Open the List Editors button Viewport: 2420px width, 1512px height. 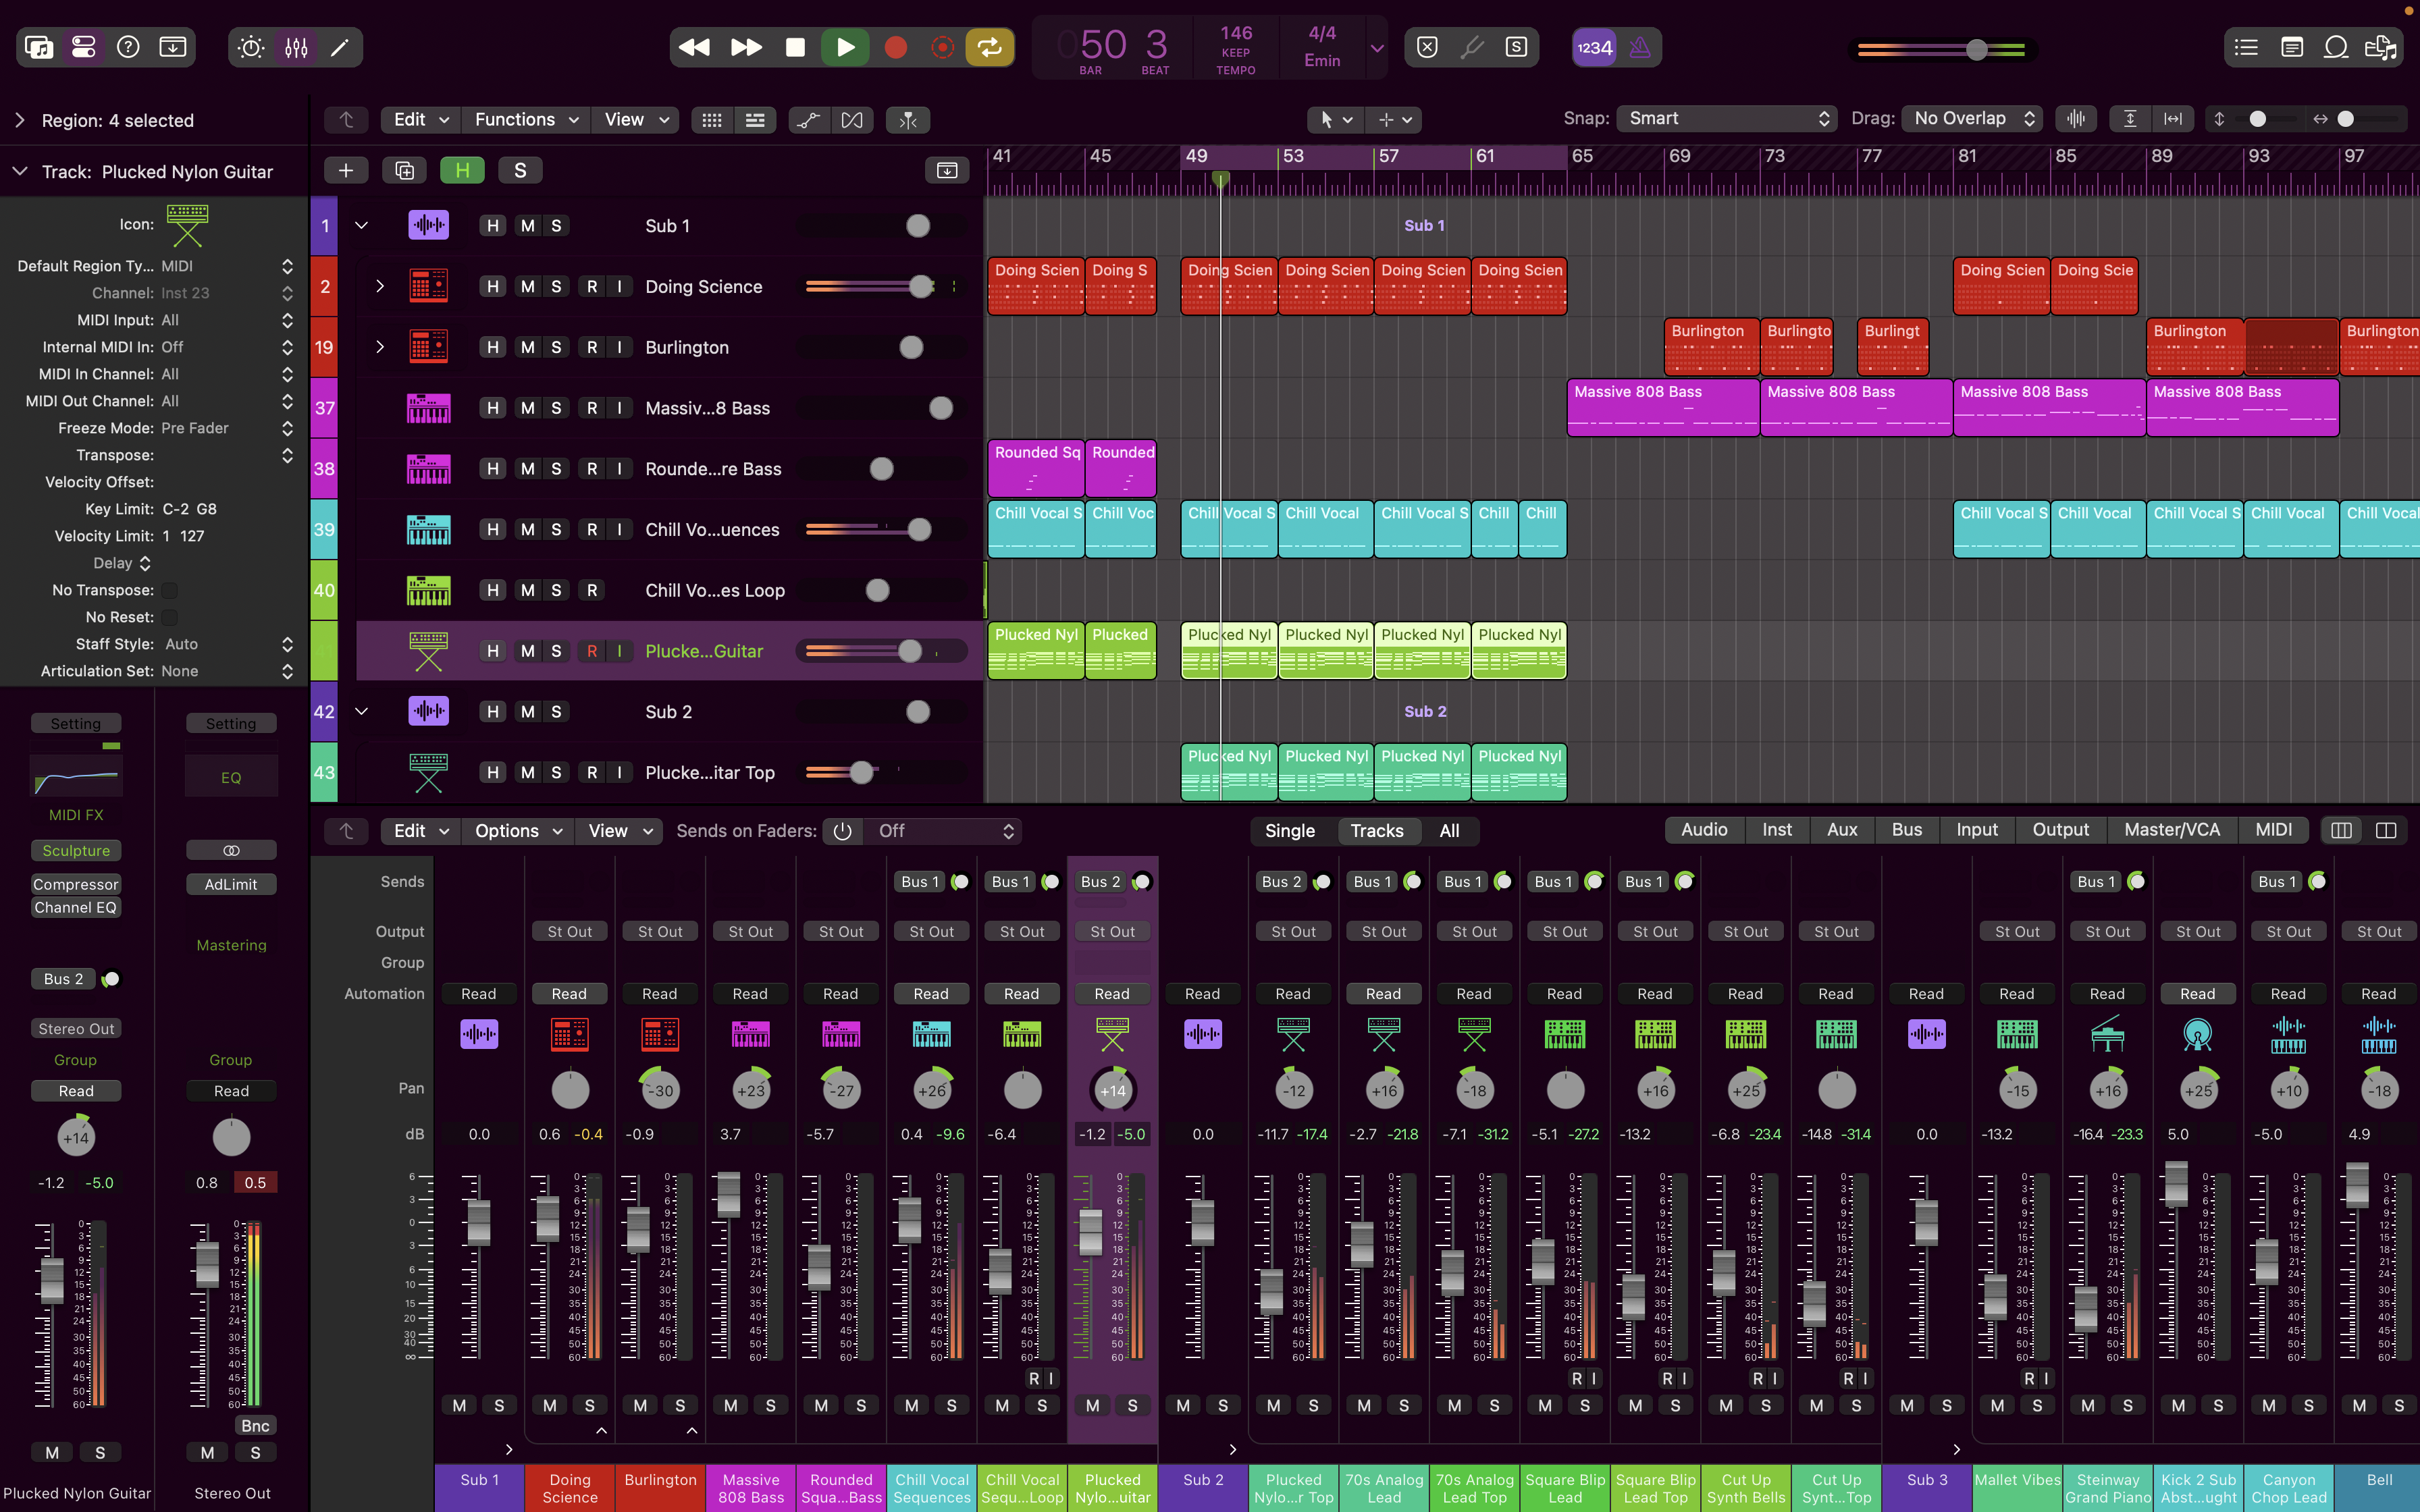click(2246, 47)
